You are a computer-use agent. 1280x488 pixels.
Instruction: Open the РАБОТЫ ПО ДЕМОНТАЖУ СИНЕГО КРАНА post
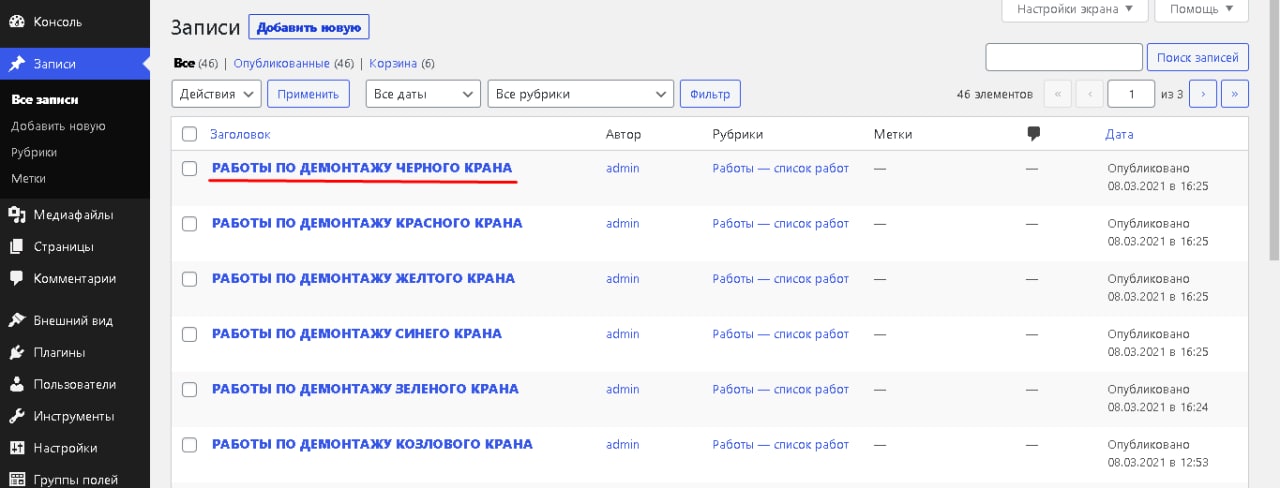click(x=357, y=334)
